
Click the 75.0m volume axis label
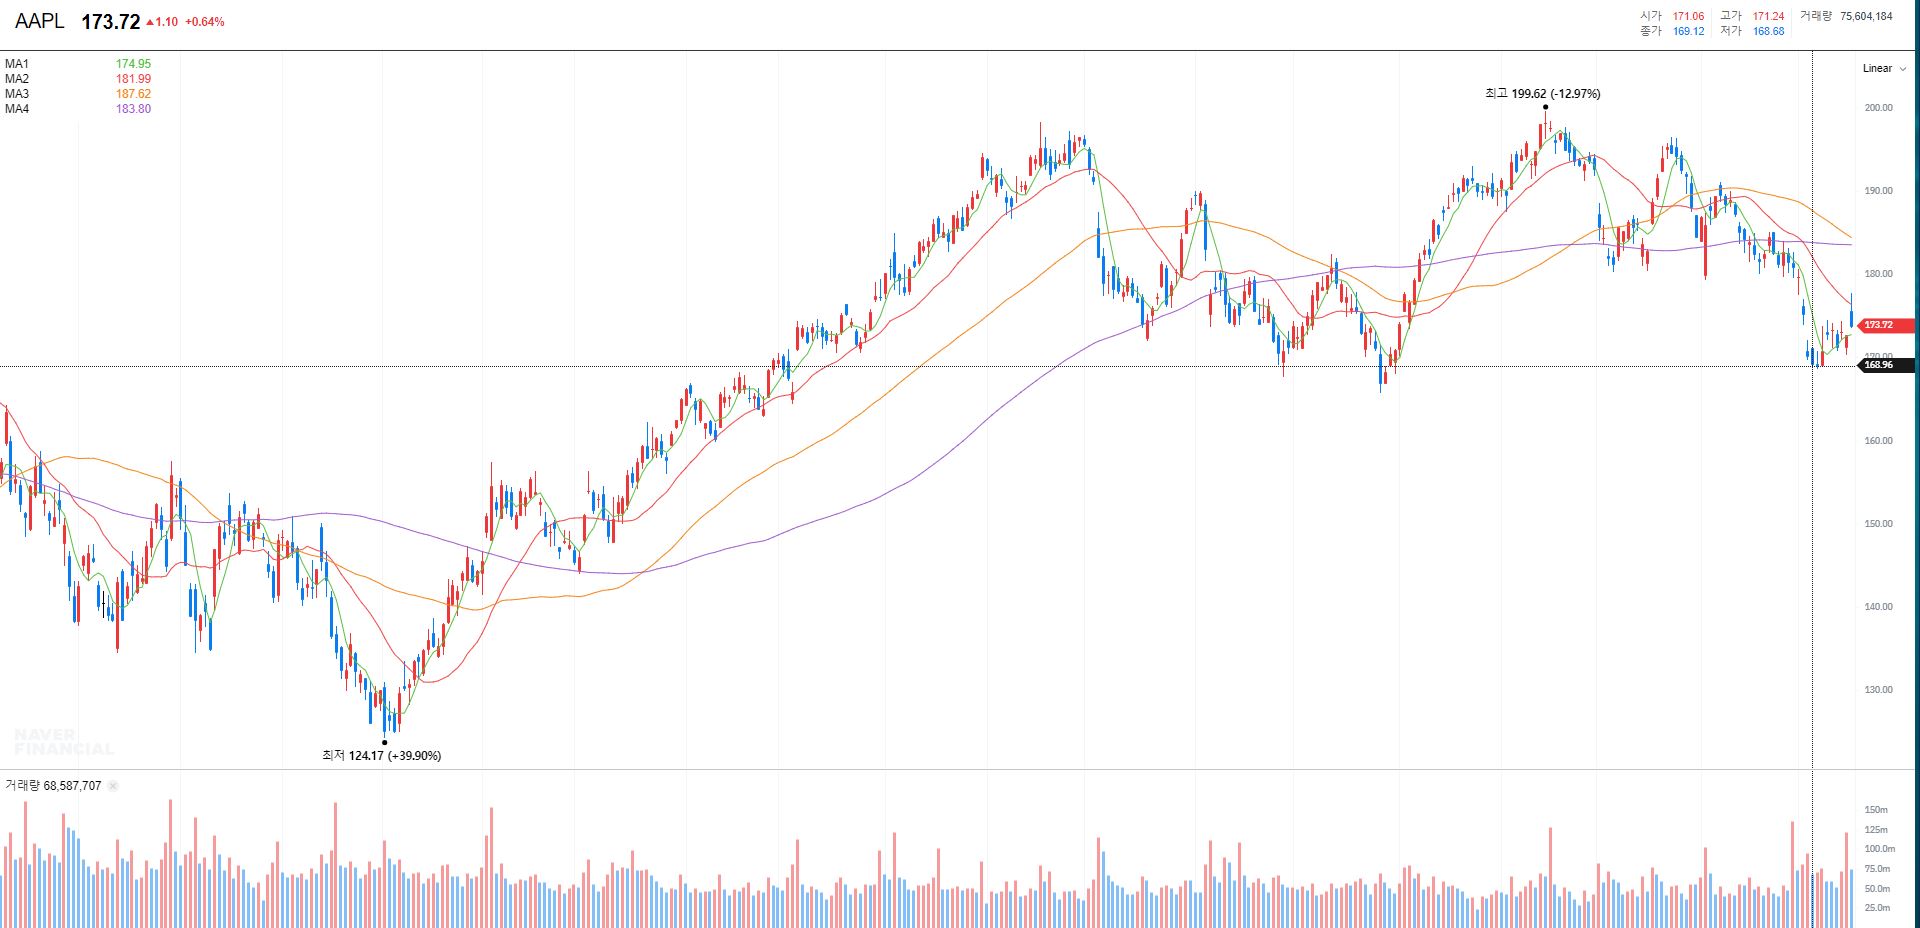(1877, 869)
